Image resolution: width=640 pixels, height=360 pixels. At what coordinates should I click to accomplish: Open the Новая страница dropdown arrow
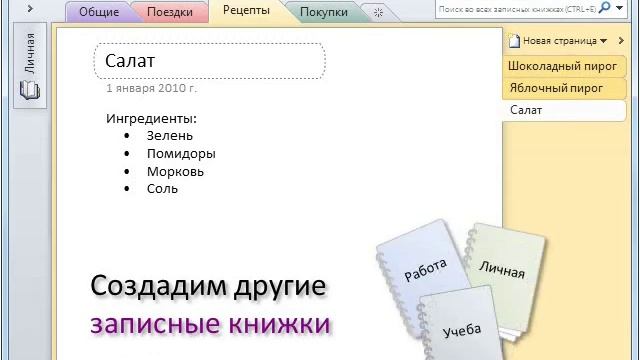pos(604,41)
